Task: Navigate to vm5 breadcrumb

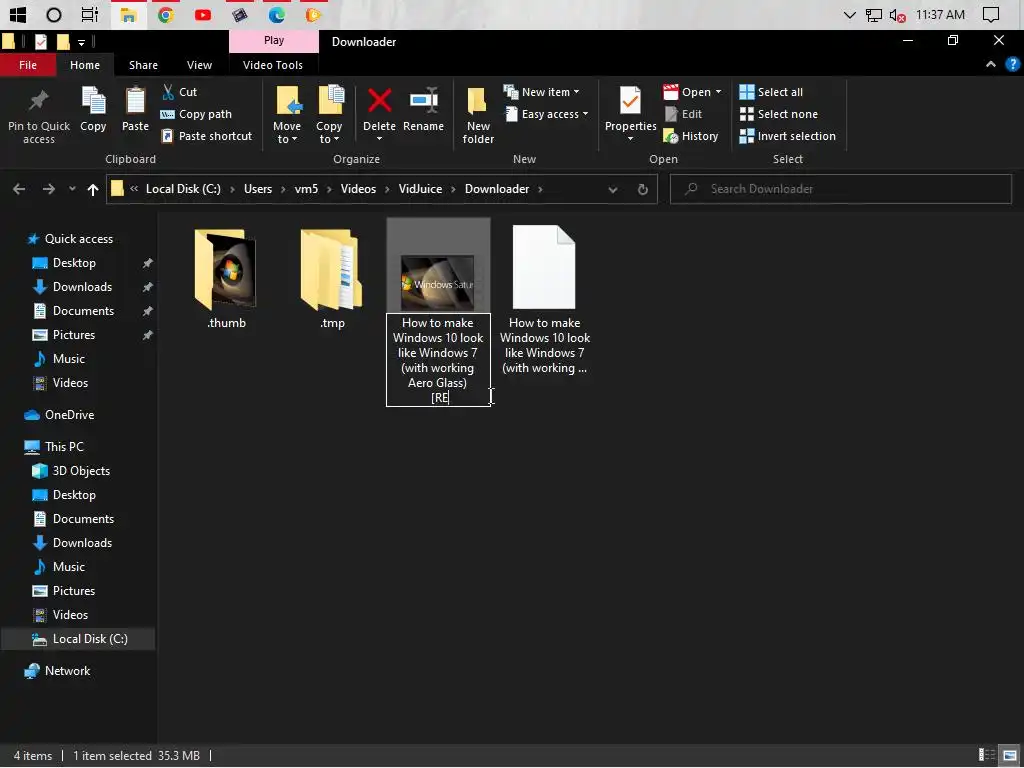Action: pyautogui.click(x=306, y=189)
